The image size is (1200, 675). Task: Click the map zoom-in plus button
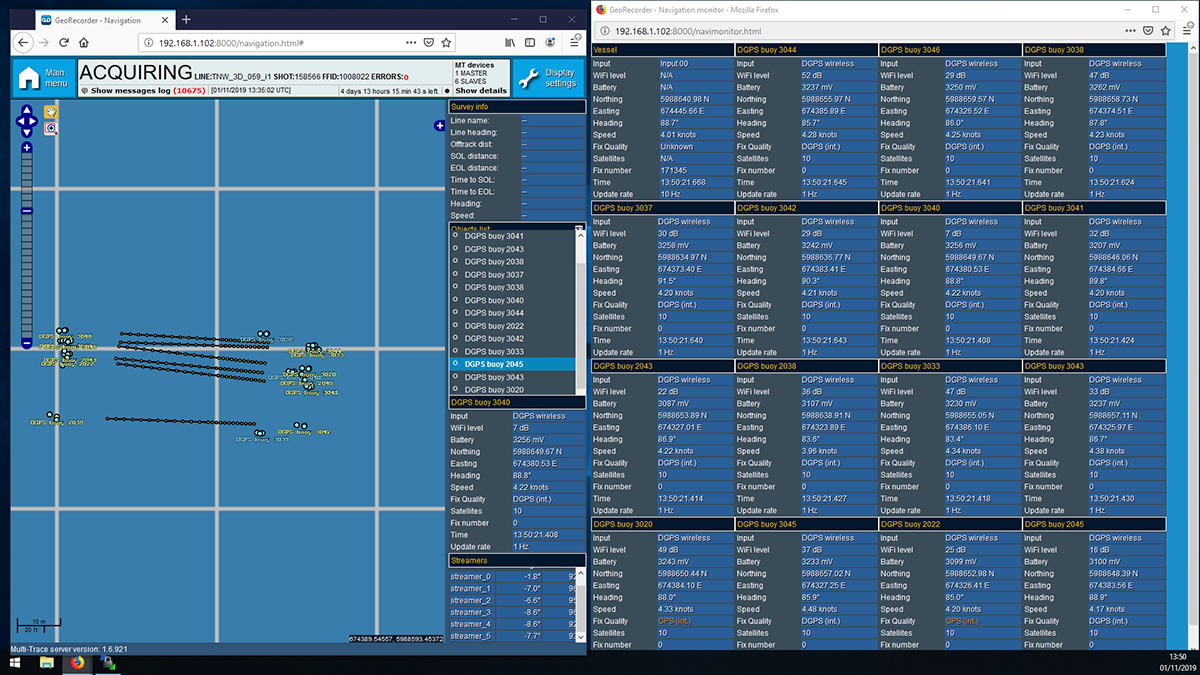(x=27, y=148)
